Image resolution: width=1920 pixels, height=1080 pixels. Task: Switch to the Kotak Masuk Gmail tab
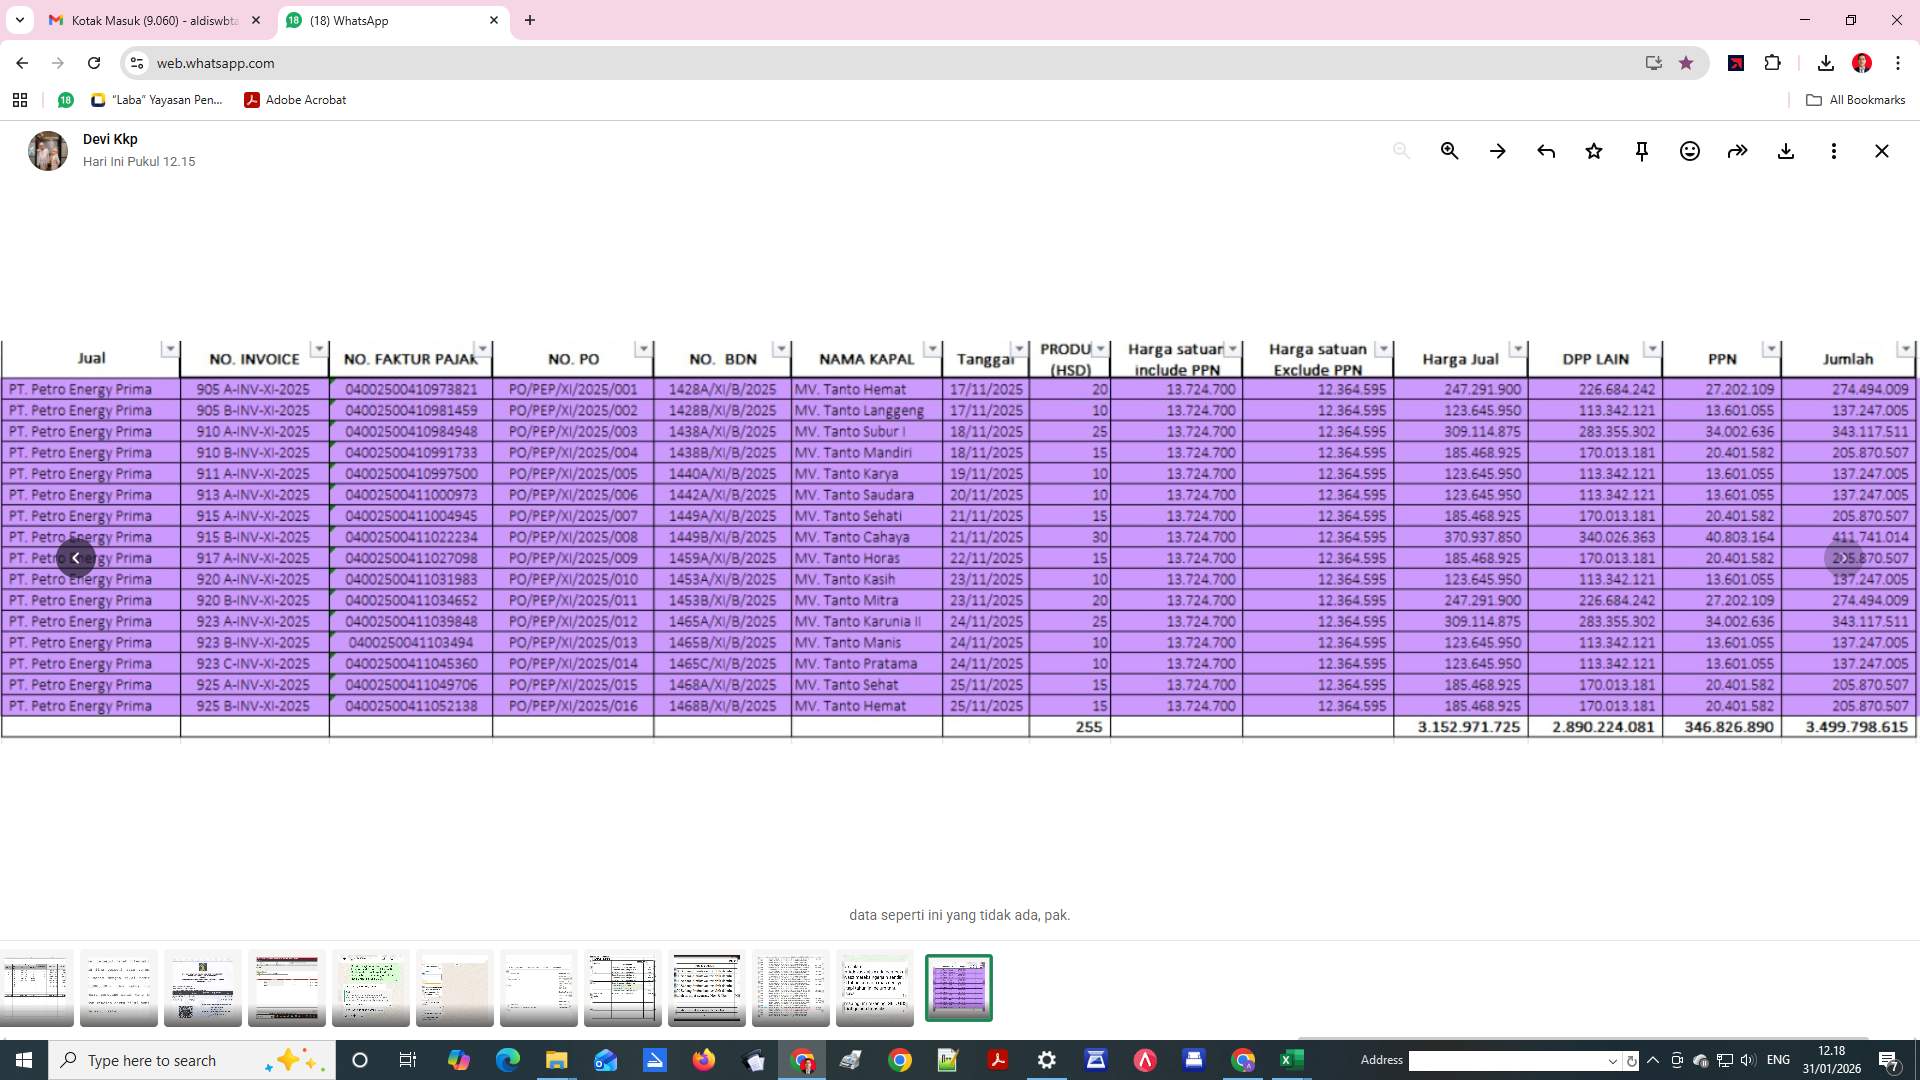[x=150, y=20]
